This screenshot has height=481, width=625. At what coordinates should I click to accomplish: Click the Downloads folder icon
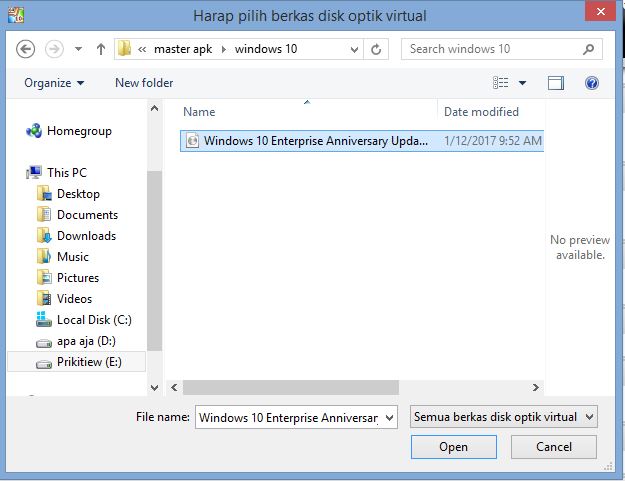pyautogui.click(x=44, y=236)
